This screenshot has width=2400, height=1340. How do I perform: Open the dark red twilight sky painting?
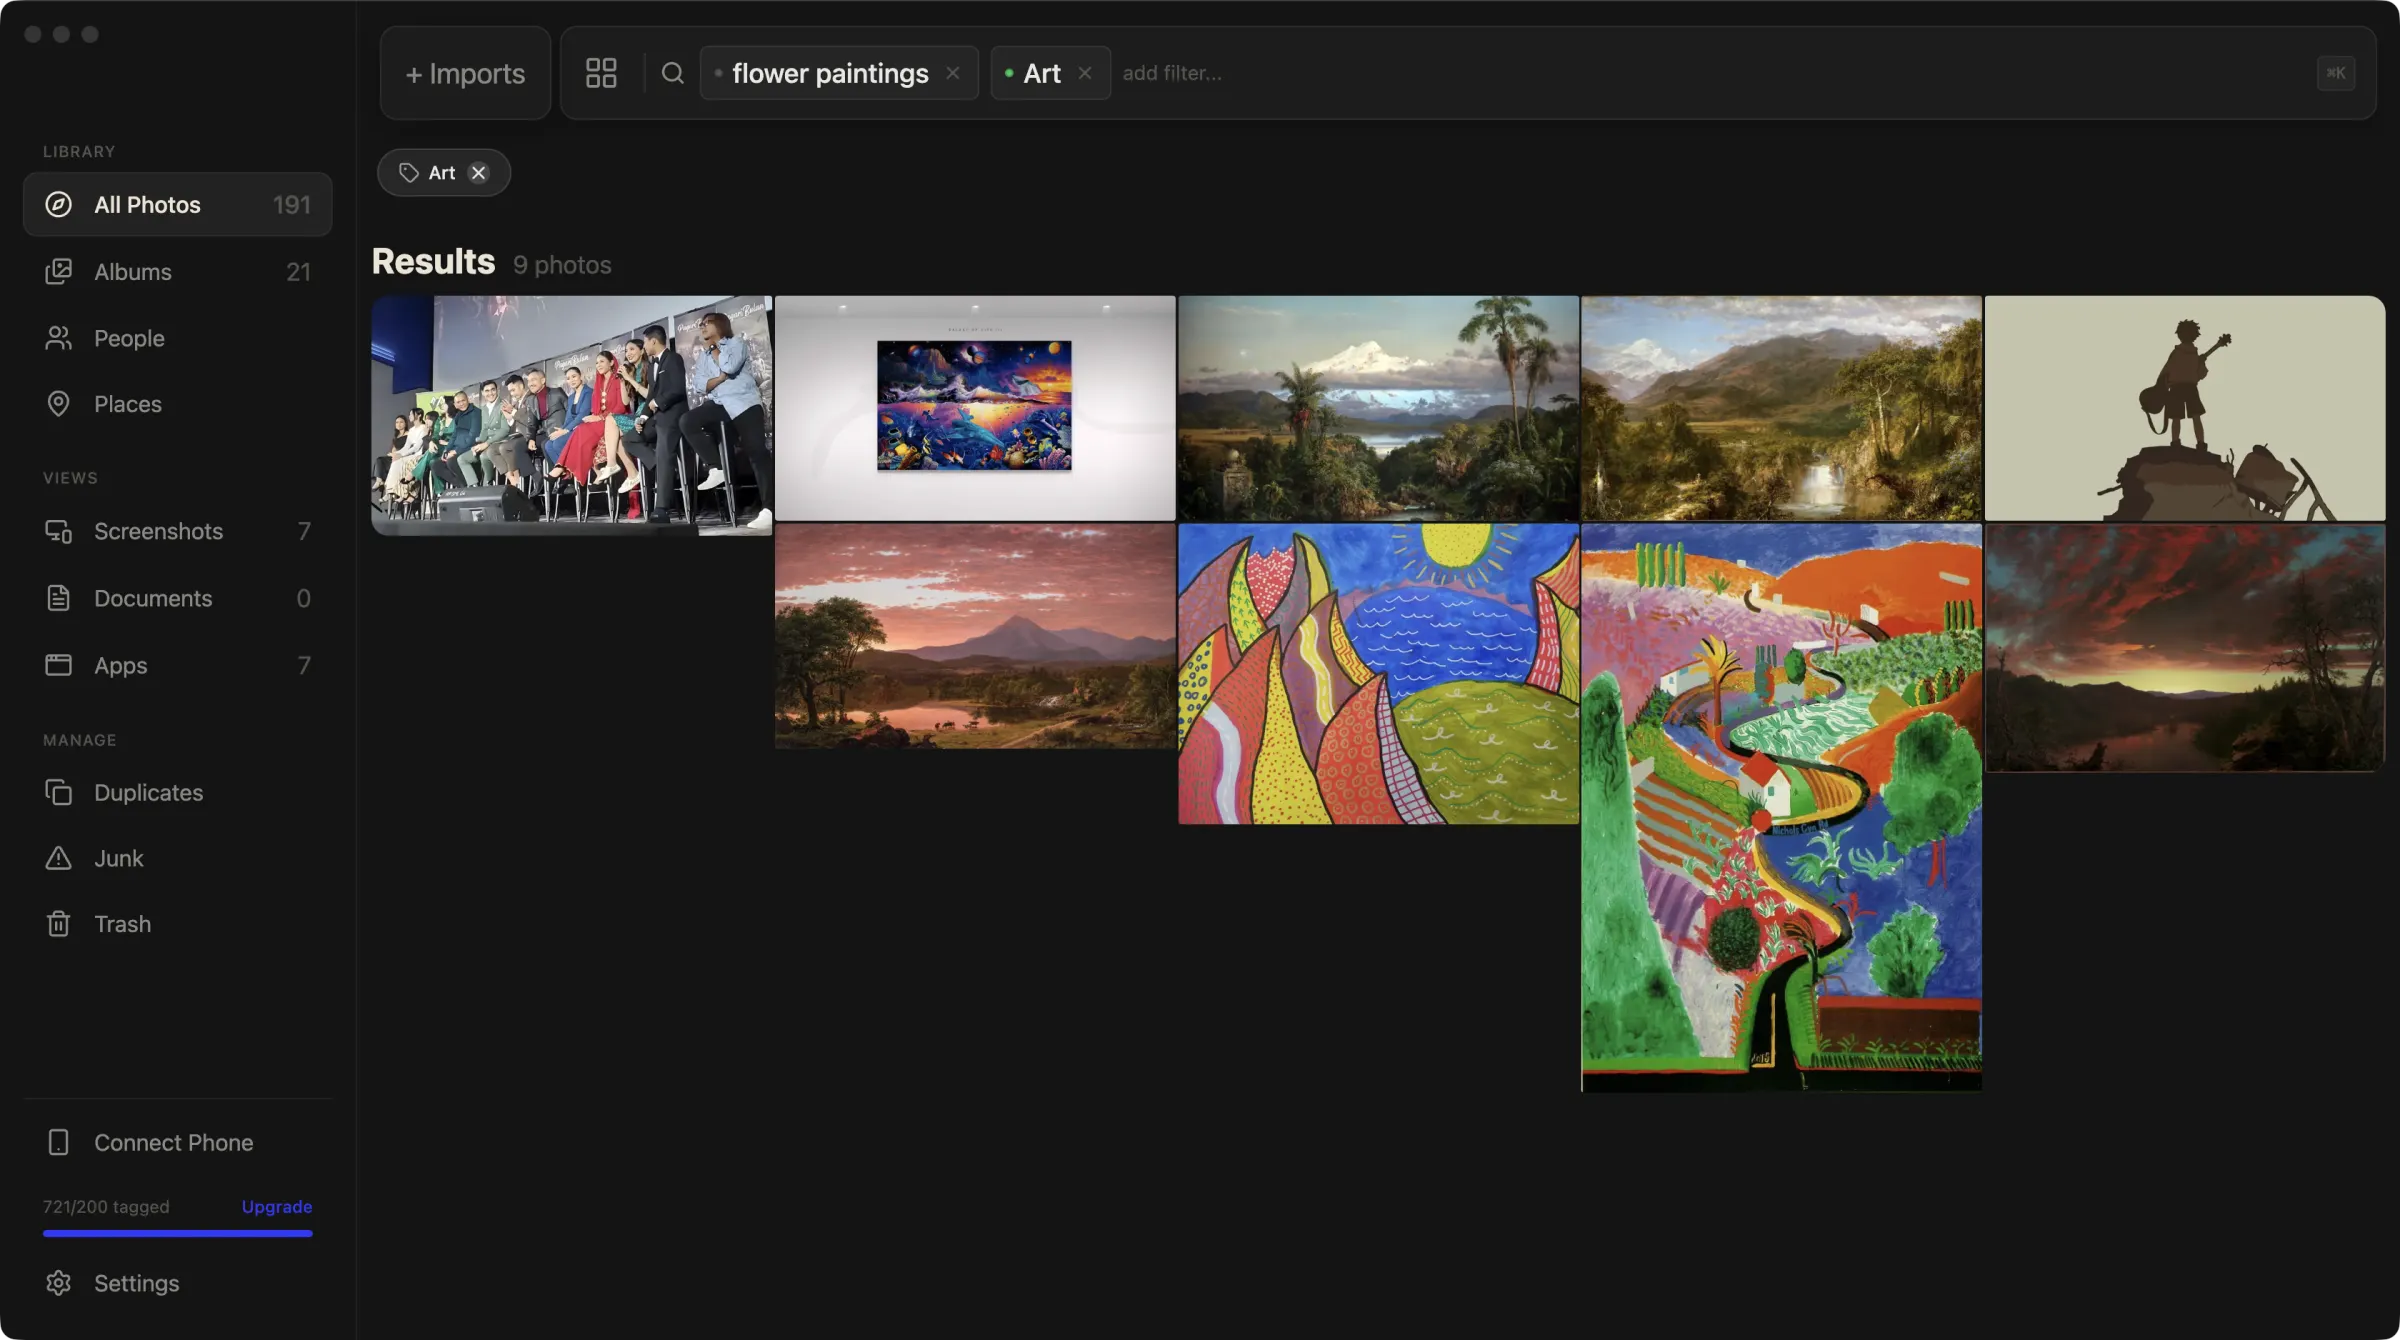click(2184, 648)
